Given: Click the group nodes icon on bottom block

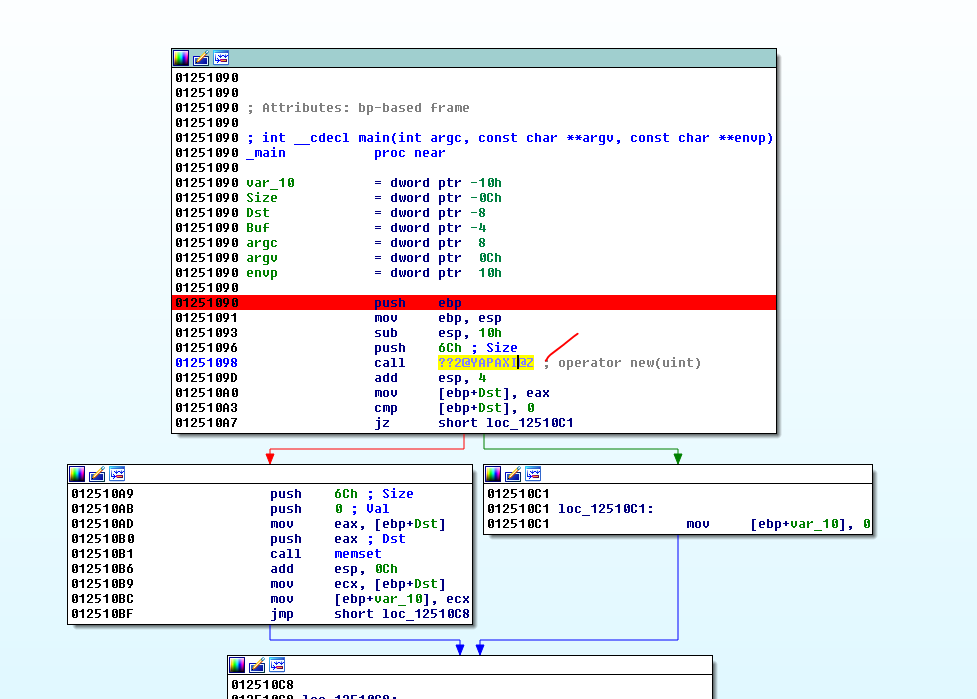Looking at the screenshot, I should point(277,665).
